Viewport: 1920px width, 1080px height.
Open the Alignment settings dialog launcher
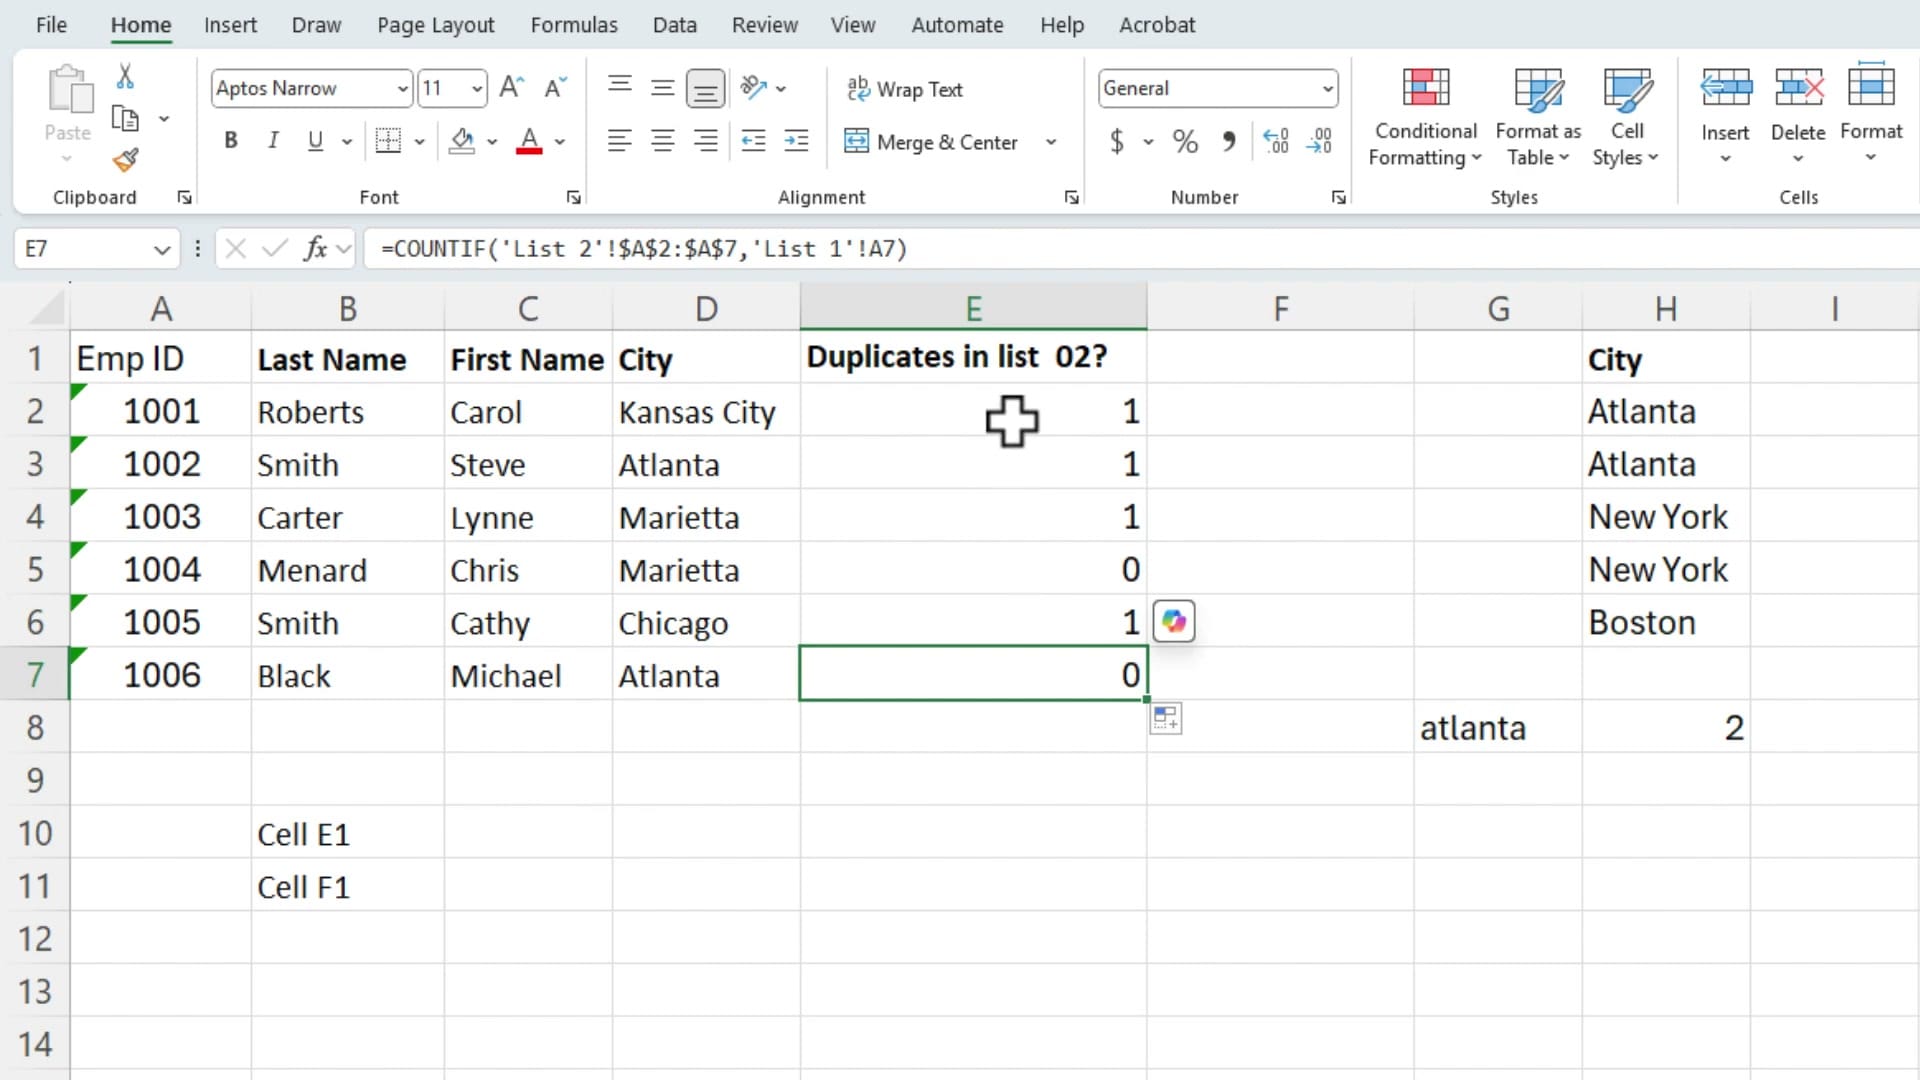click(1070, 197)
